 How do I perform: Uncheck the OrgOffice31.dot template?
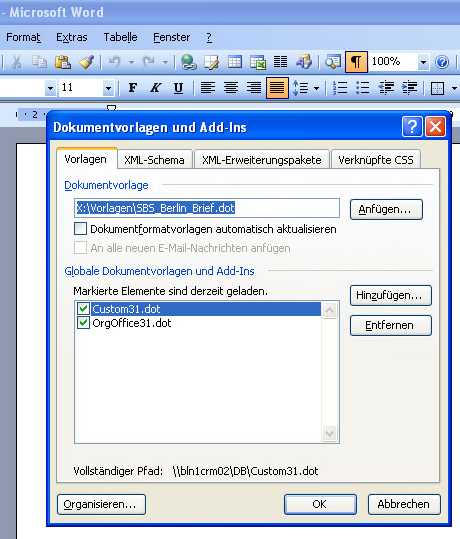tap(83, 323)
